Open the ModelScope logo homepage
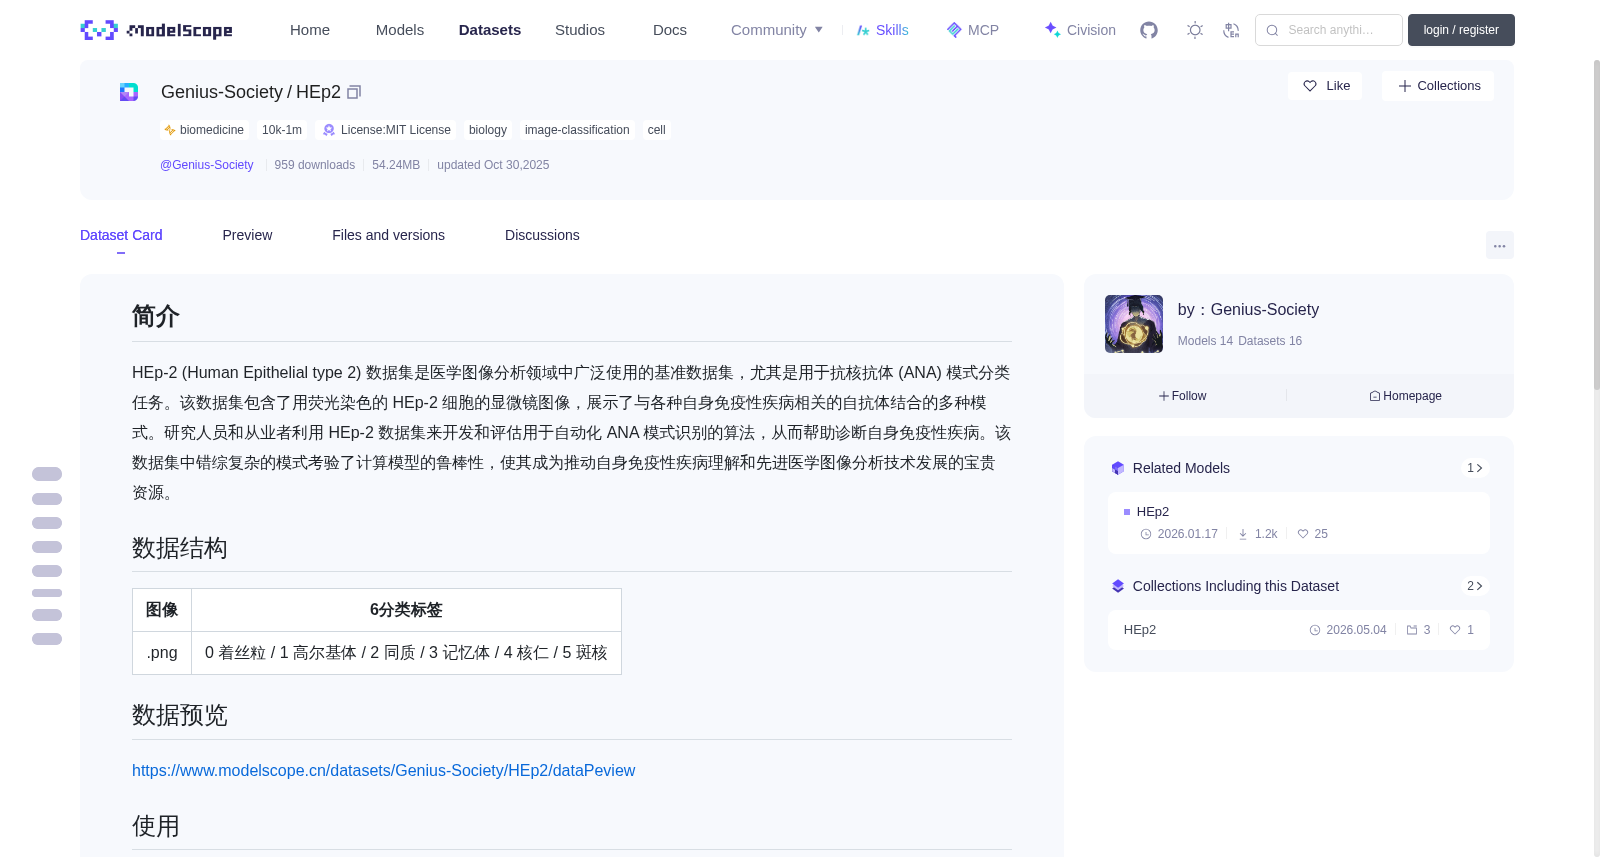The width and height of the screenshot is (1600, 857). (156, 30)
